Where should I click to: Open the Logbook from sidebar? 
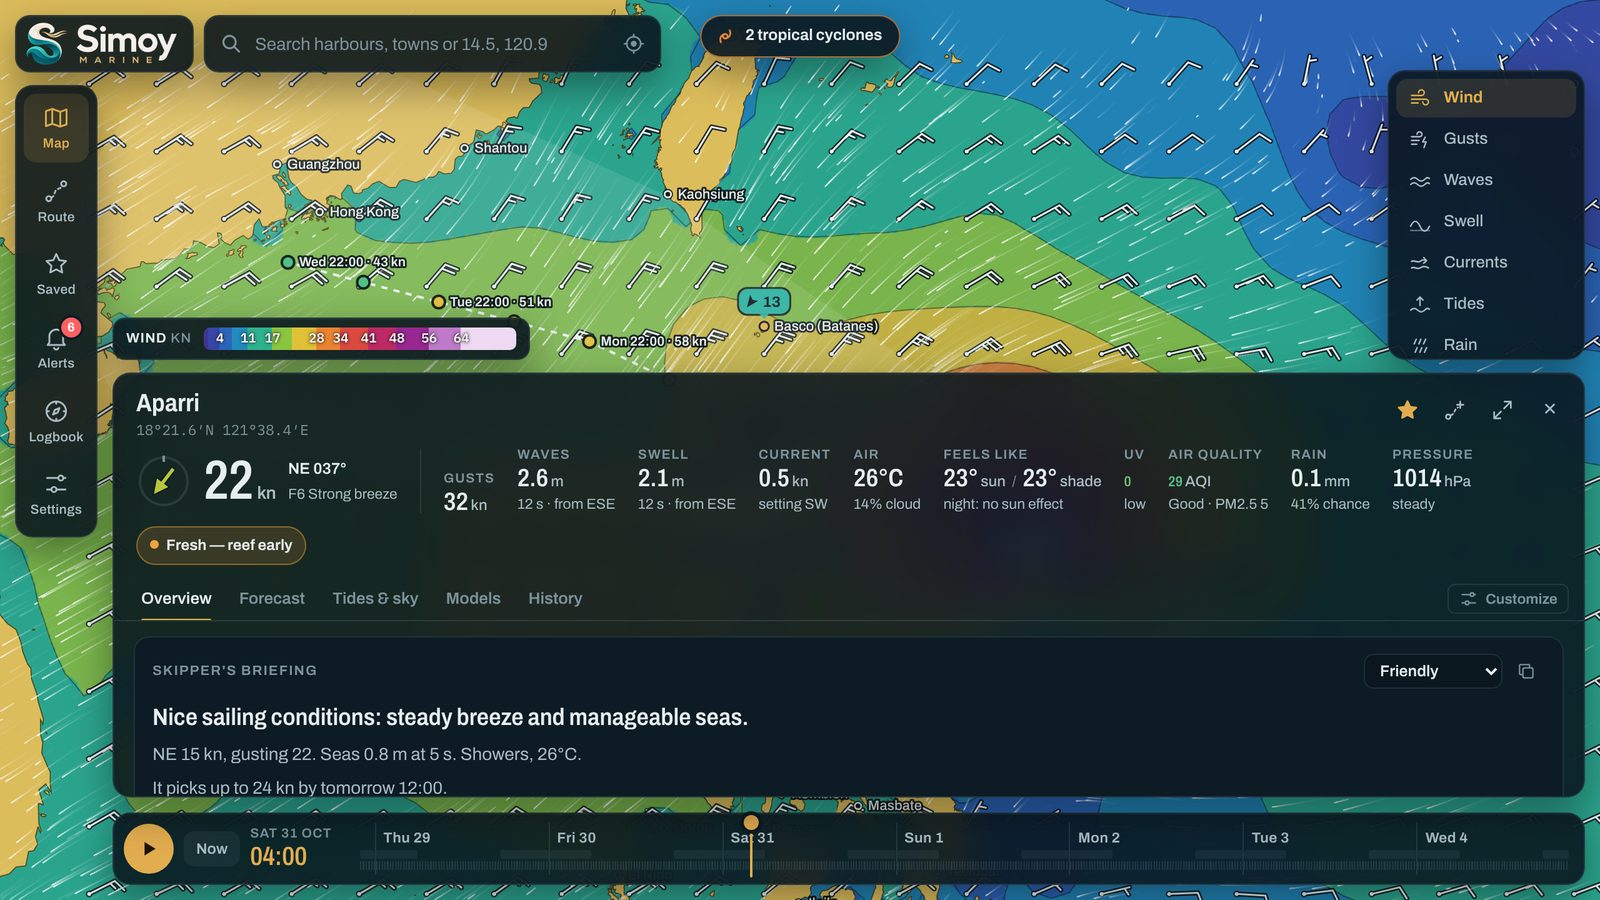(56, 421)
